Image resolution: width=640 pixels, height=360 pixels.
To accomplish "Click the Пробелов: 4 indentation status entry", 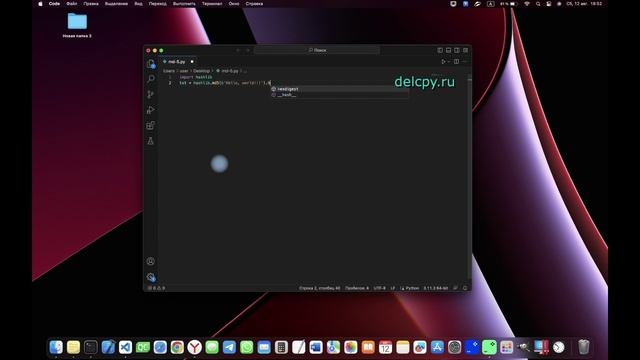I will 357,288.
